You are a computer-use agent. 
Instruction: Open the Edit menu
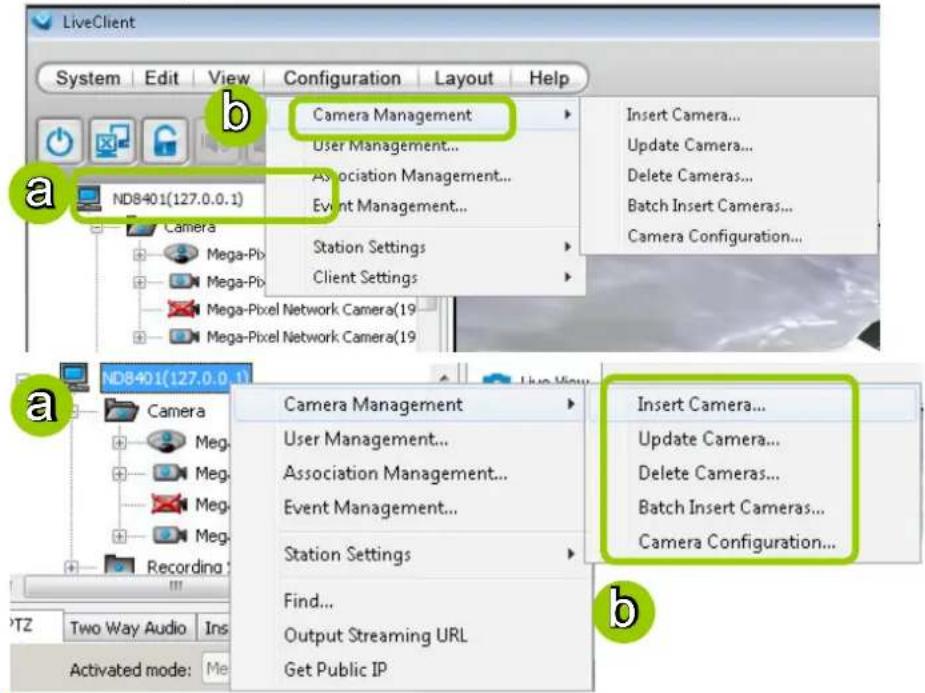pyautogui.click(x=162, y=78)
